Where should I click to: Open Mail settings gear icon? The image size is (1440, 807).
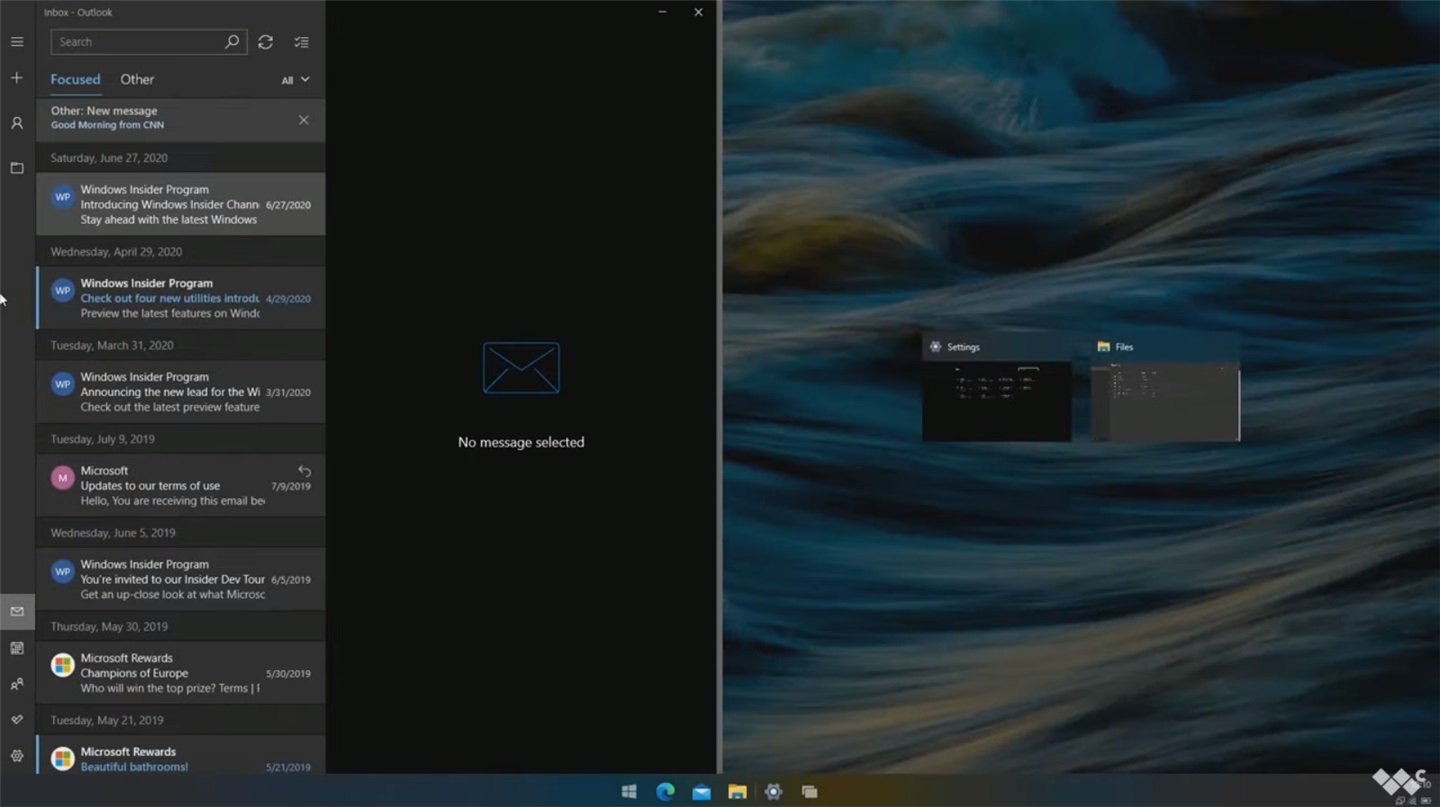[17, 756]
